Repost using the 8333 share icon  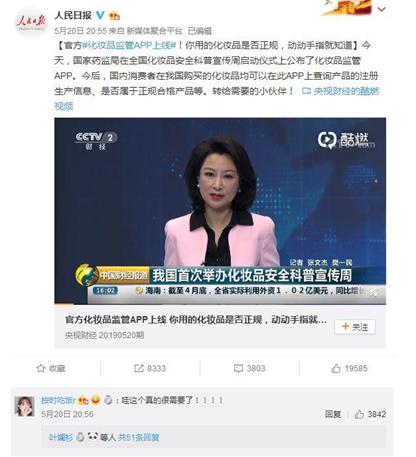[x=150, y=368]
